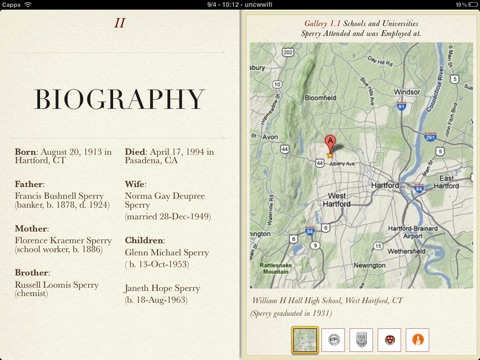The height and width of the screenshot is (360, 480).
Task: Tap the West Hartford label on map
Action: pos(337,200)
